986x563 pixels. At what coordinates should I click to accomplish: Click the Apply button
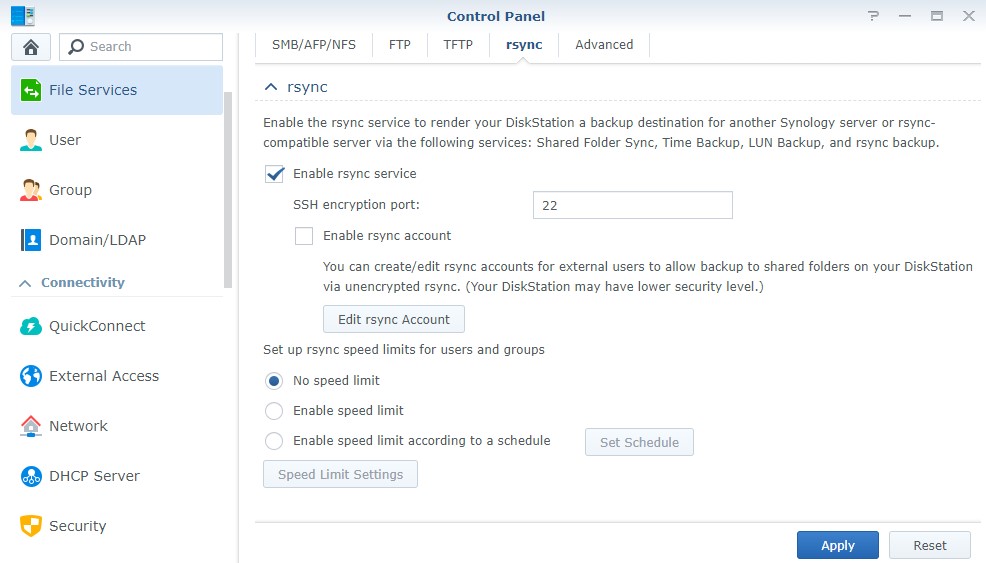[x=837, y=545]
